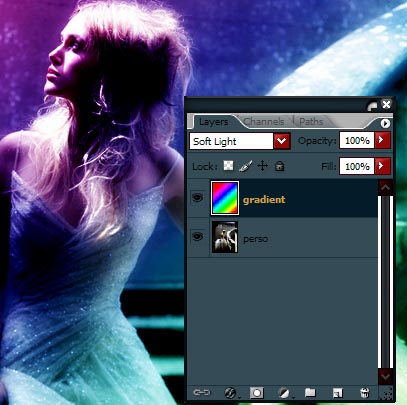This screenshot has height=405, width=407.
Task: Lock transparent pixels icon
Action: [228, 165]
